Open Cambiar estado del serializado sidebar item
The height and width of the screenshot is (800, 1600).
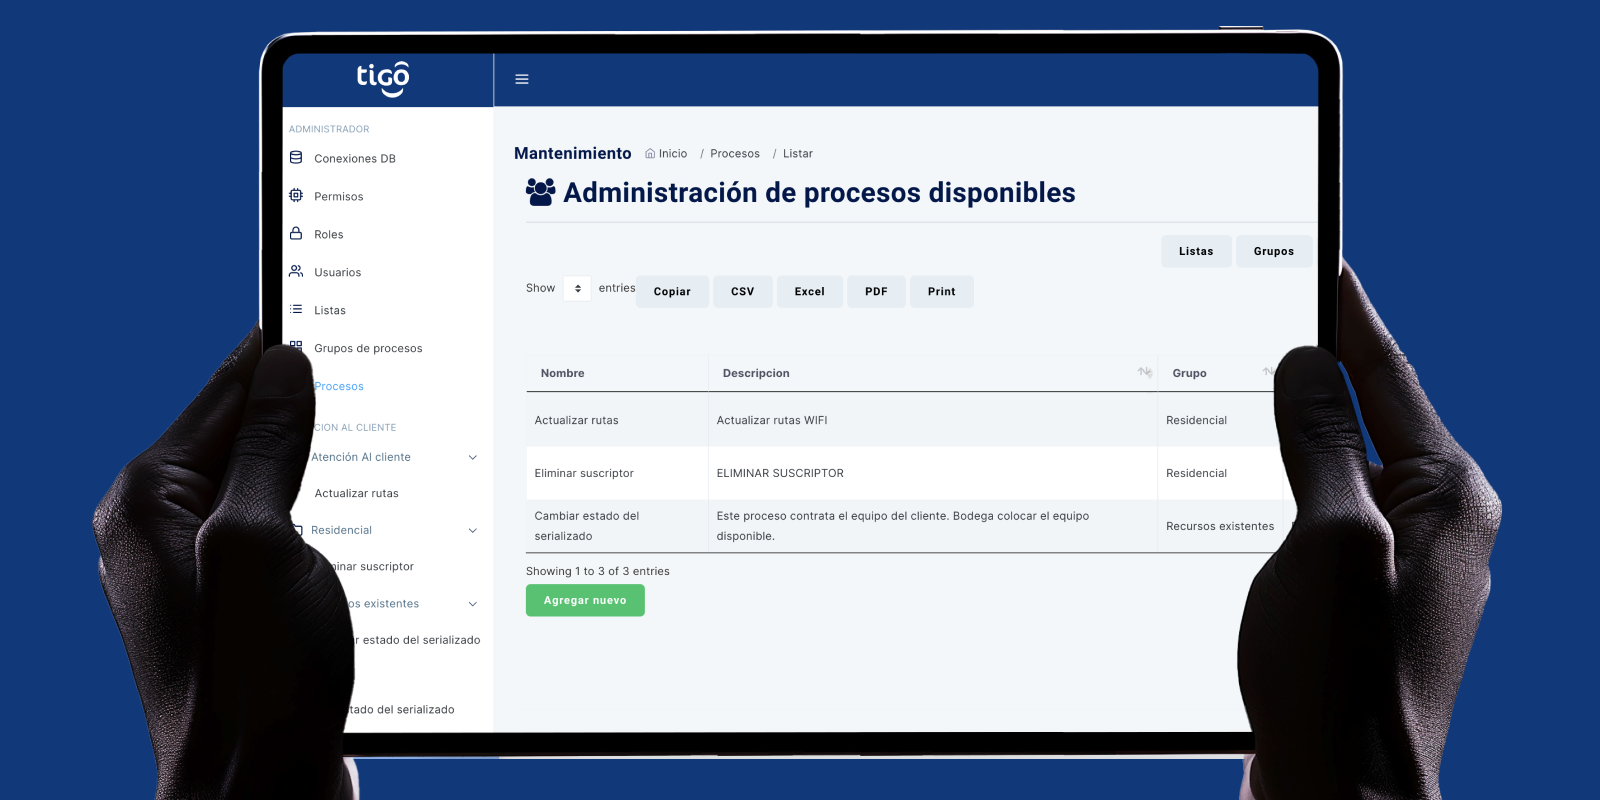[417, 640]
